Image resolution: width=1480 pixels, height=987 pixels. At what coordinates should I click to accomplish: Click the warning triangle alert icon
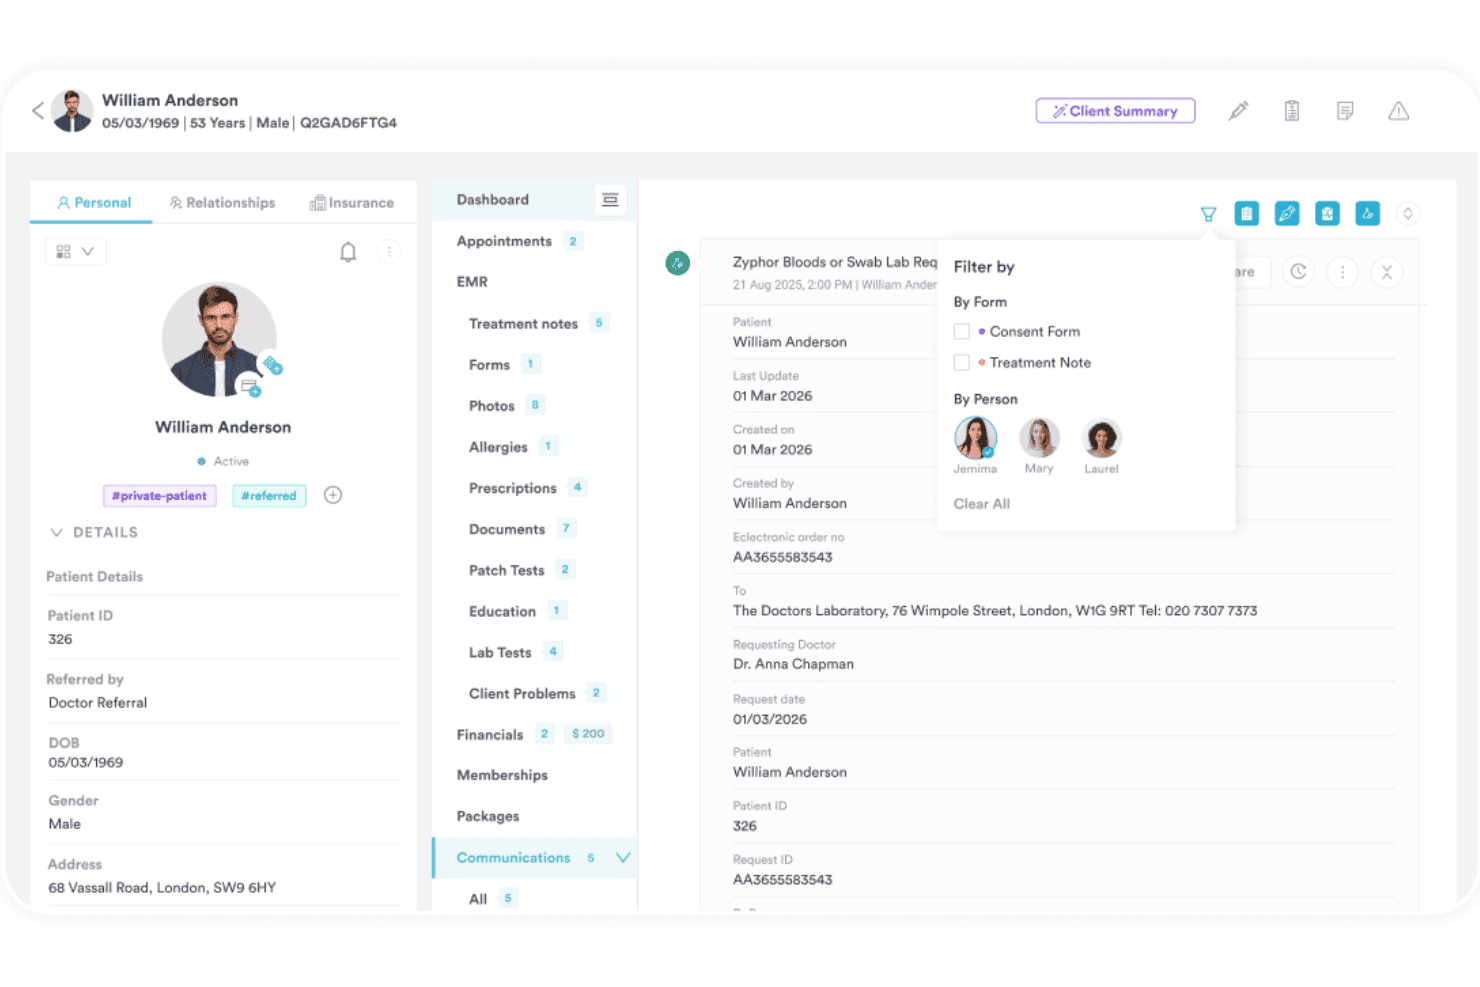pyautogui.click(x=1399, y=111)
